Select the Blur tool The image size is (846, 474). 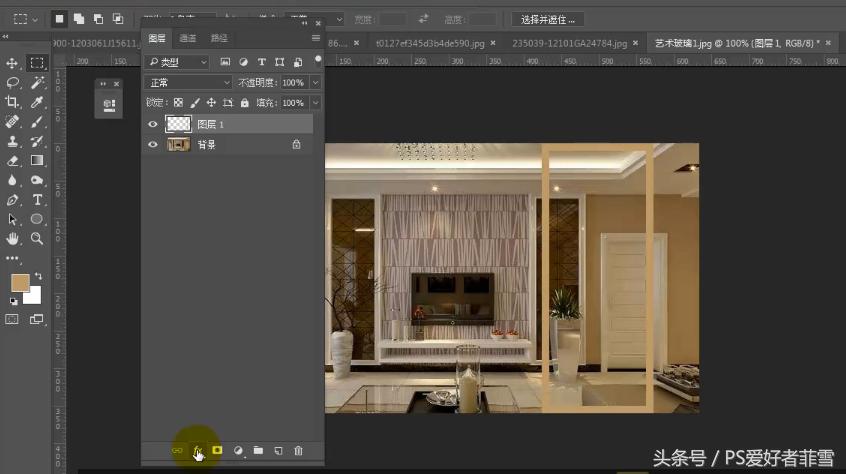tap(12, 180)
